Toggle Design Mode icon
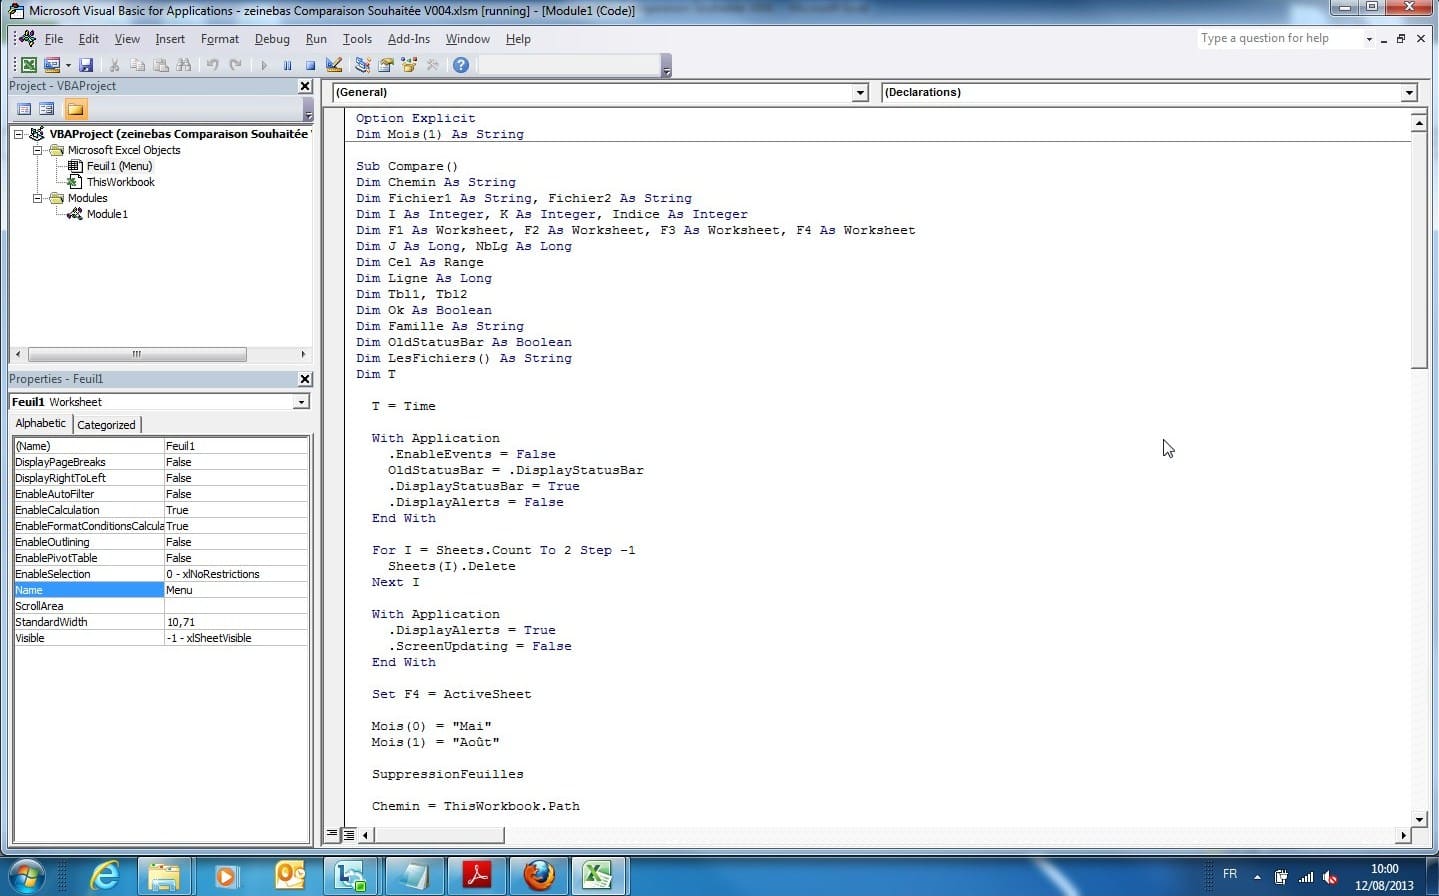This screenshot has width=1439, height=896. click(x=334, y=65)
